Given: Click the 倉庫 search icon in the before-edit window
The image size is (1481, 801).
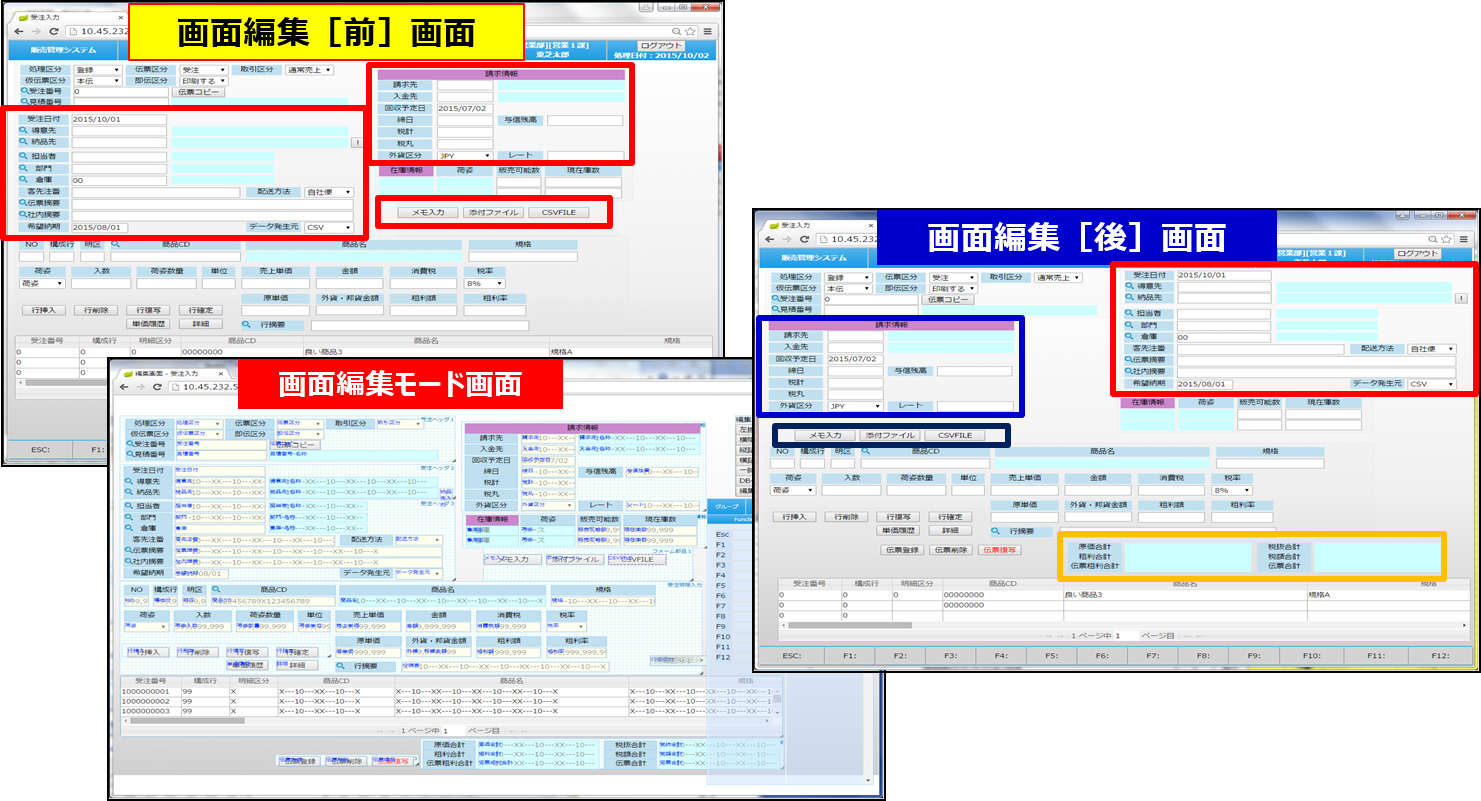Looking at the screenshot, I should (x=23, y=180).
